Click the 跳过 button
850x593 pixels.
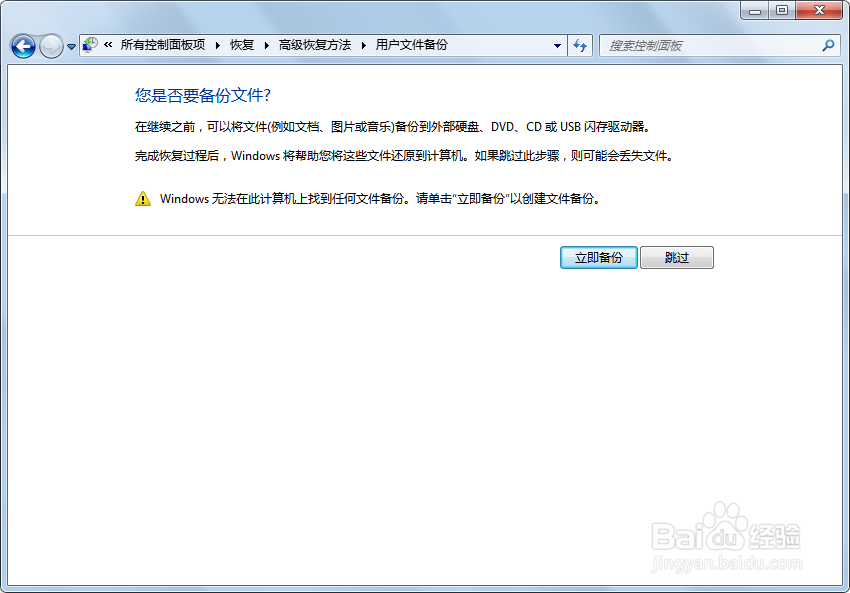coord(676,257)
